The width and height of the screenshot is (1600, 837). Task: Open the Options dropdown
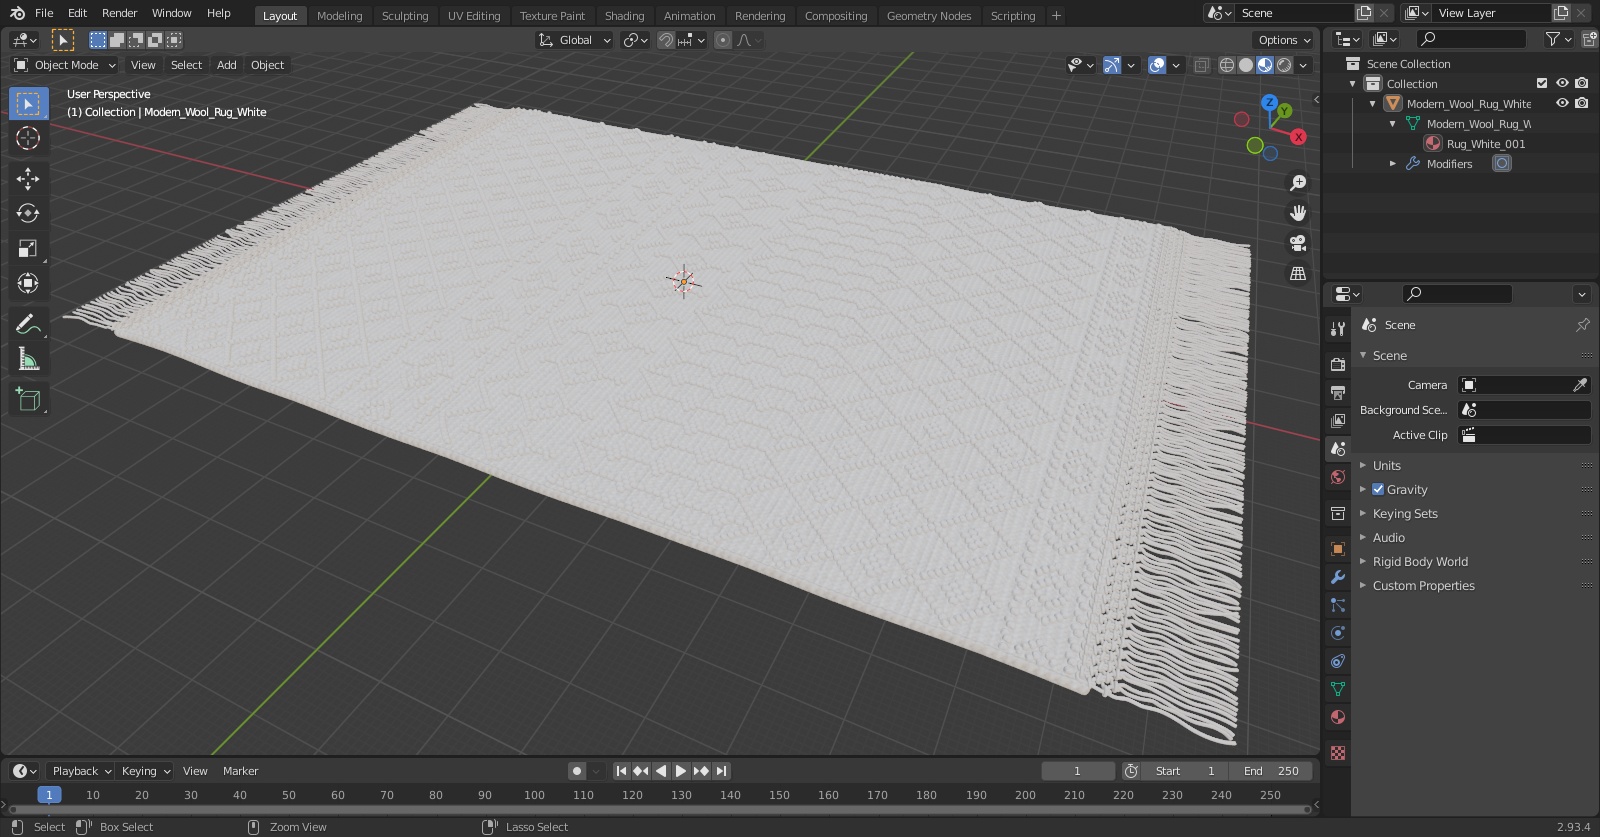[x=1283, y=40]
